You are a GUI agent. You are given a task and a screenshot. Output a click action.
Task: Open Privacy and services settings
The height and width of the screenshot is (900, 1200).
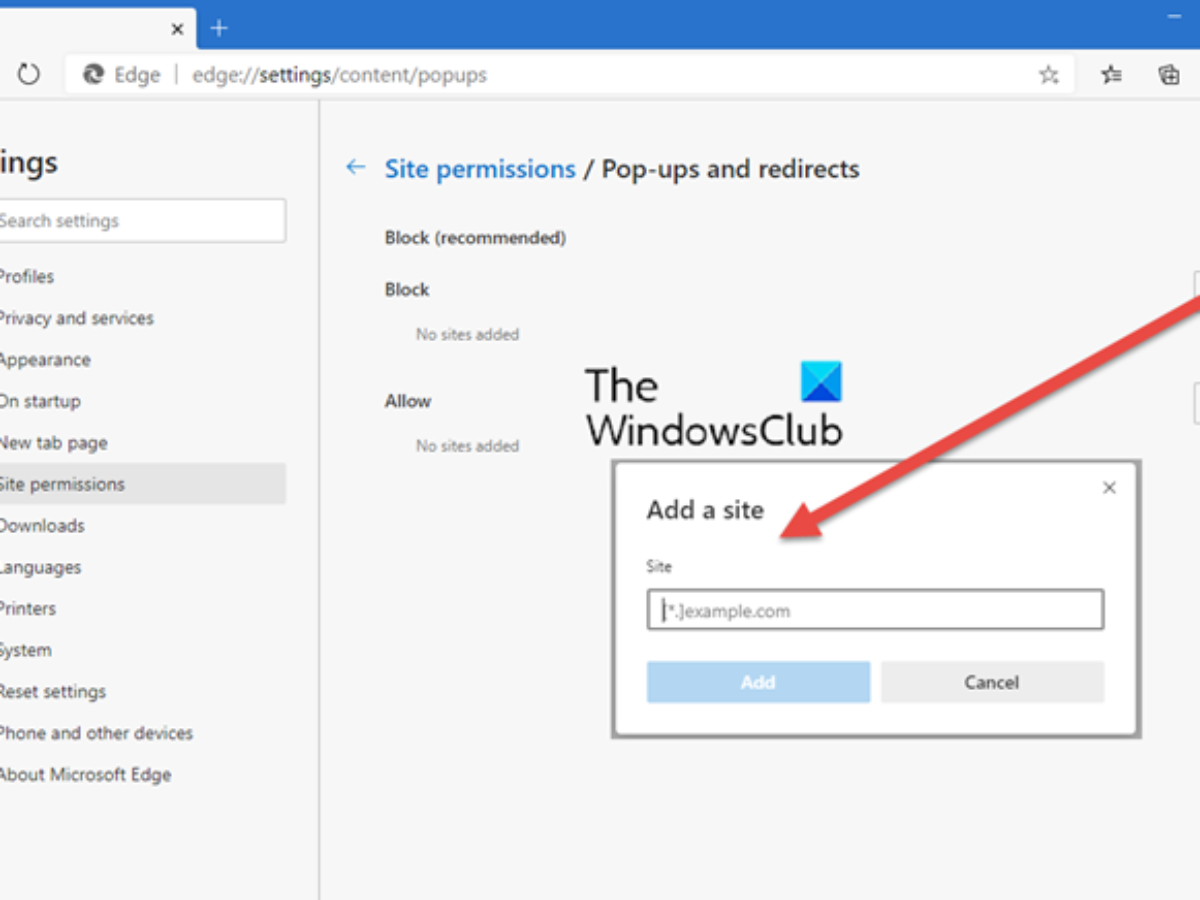(x=76, y=318)
